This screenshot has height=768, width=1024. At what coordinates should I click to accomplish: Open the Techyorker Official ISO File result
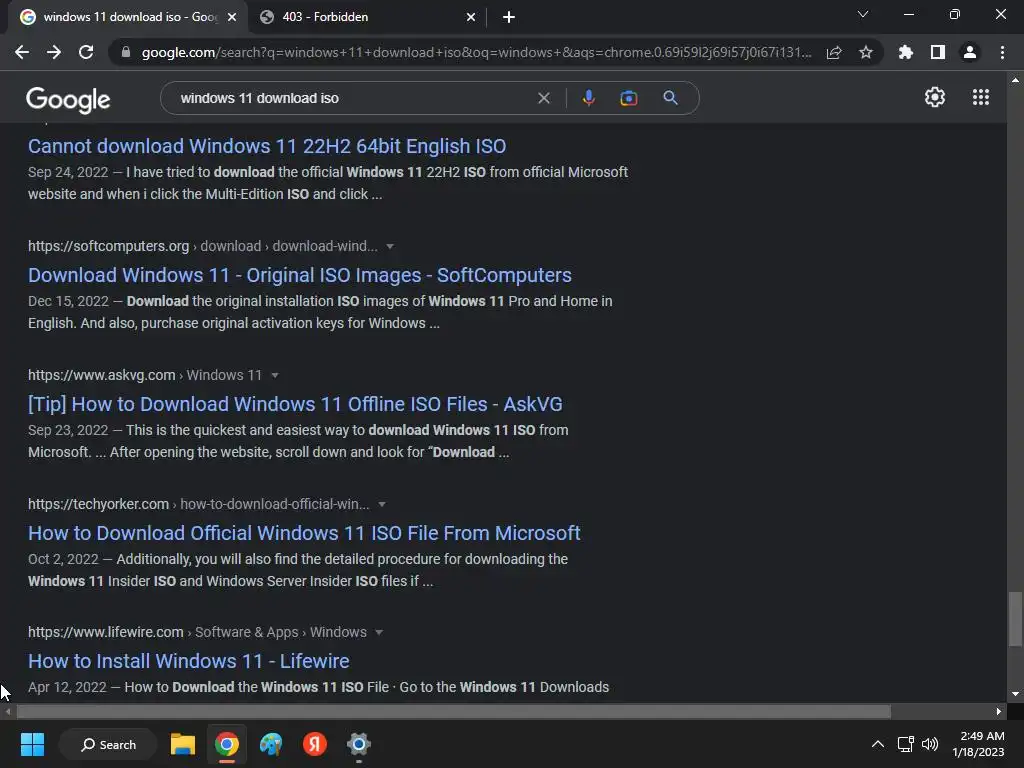304,533
